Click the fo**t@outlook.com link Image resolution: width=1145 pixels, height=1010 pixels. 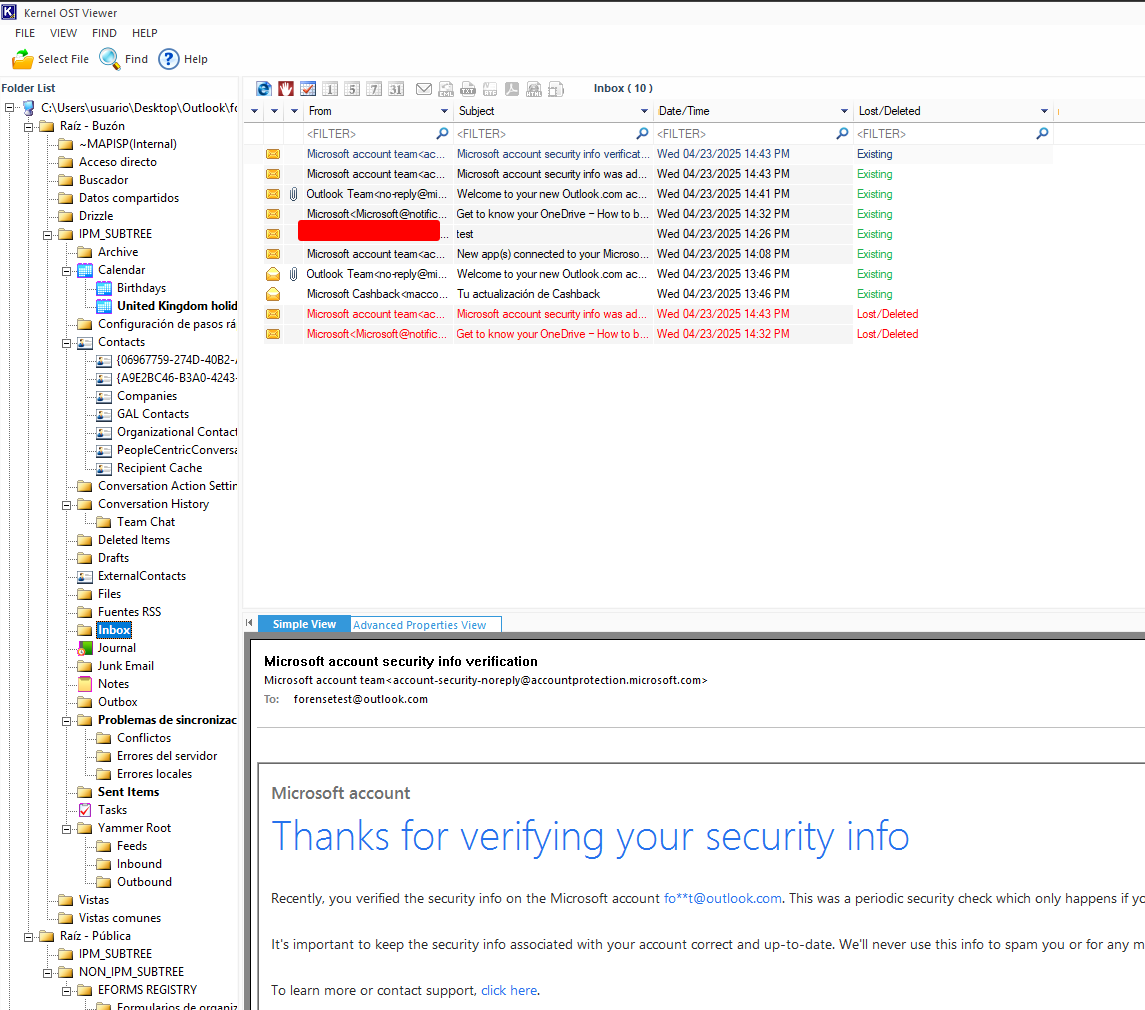(x=722, y=898)
